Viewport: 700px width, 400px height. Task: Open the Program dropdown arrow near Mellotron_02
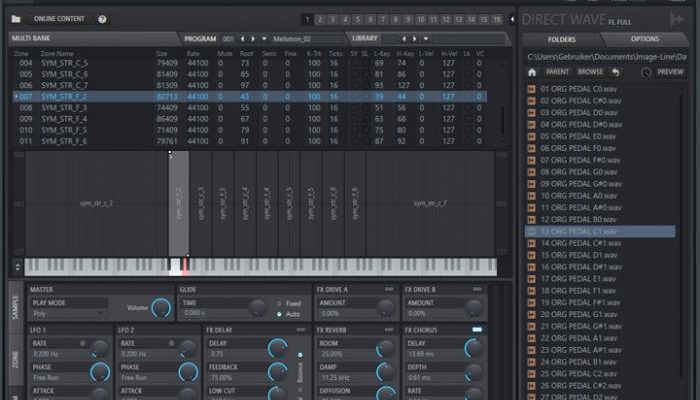264,38
